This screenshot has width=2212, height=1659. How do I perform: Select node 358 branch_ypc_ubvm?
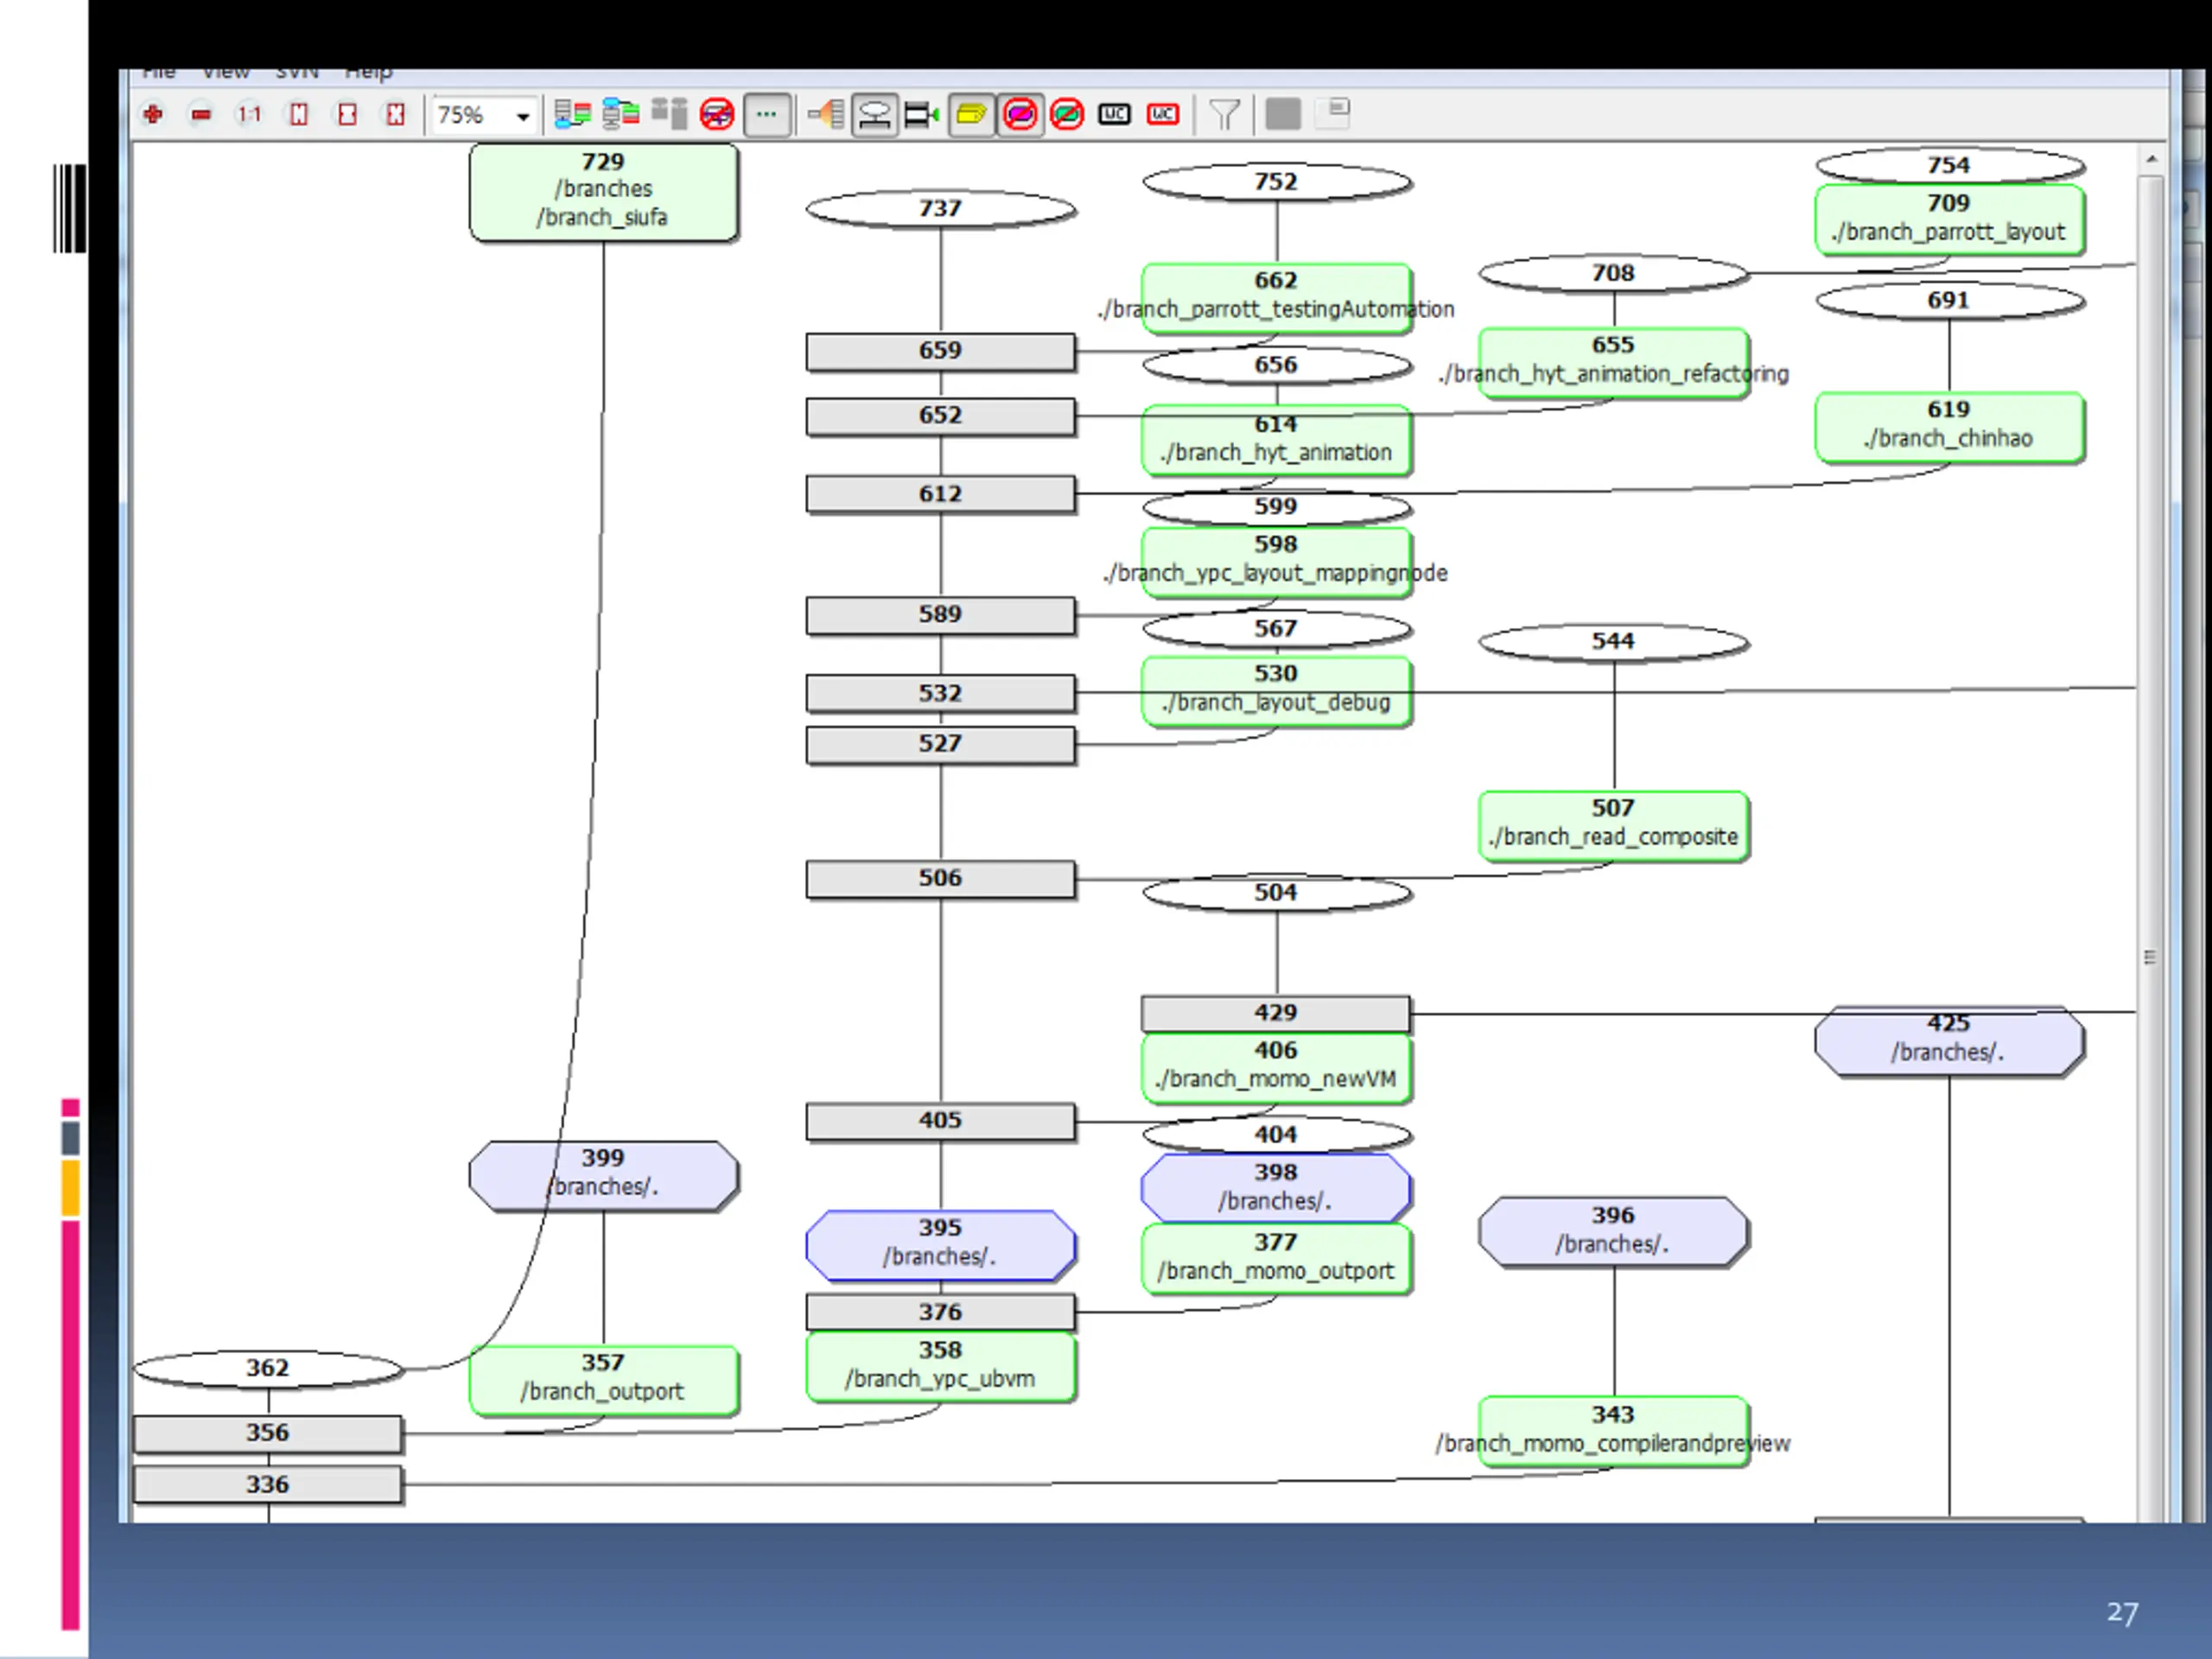[x=940, y=1367]
